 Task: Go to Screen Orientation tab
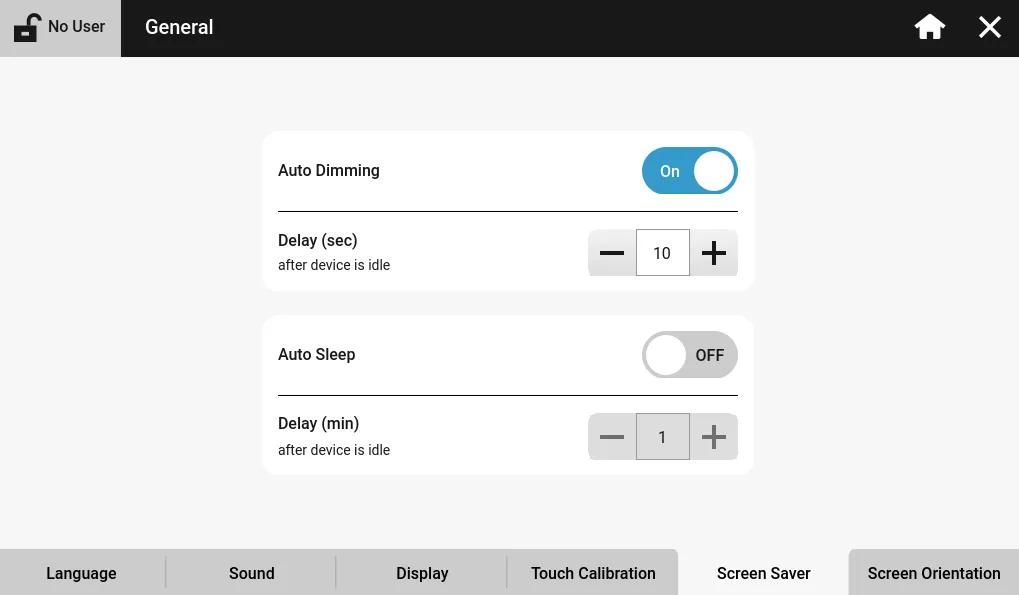click(x=934, y=573)
